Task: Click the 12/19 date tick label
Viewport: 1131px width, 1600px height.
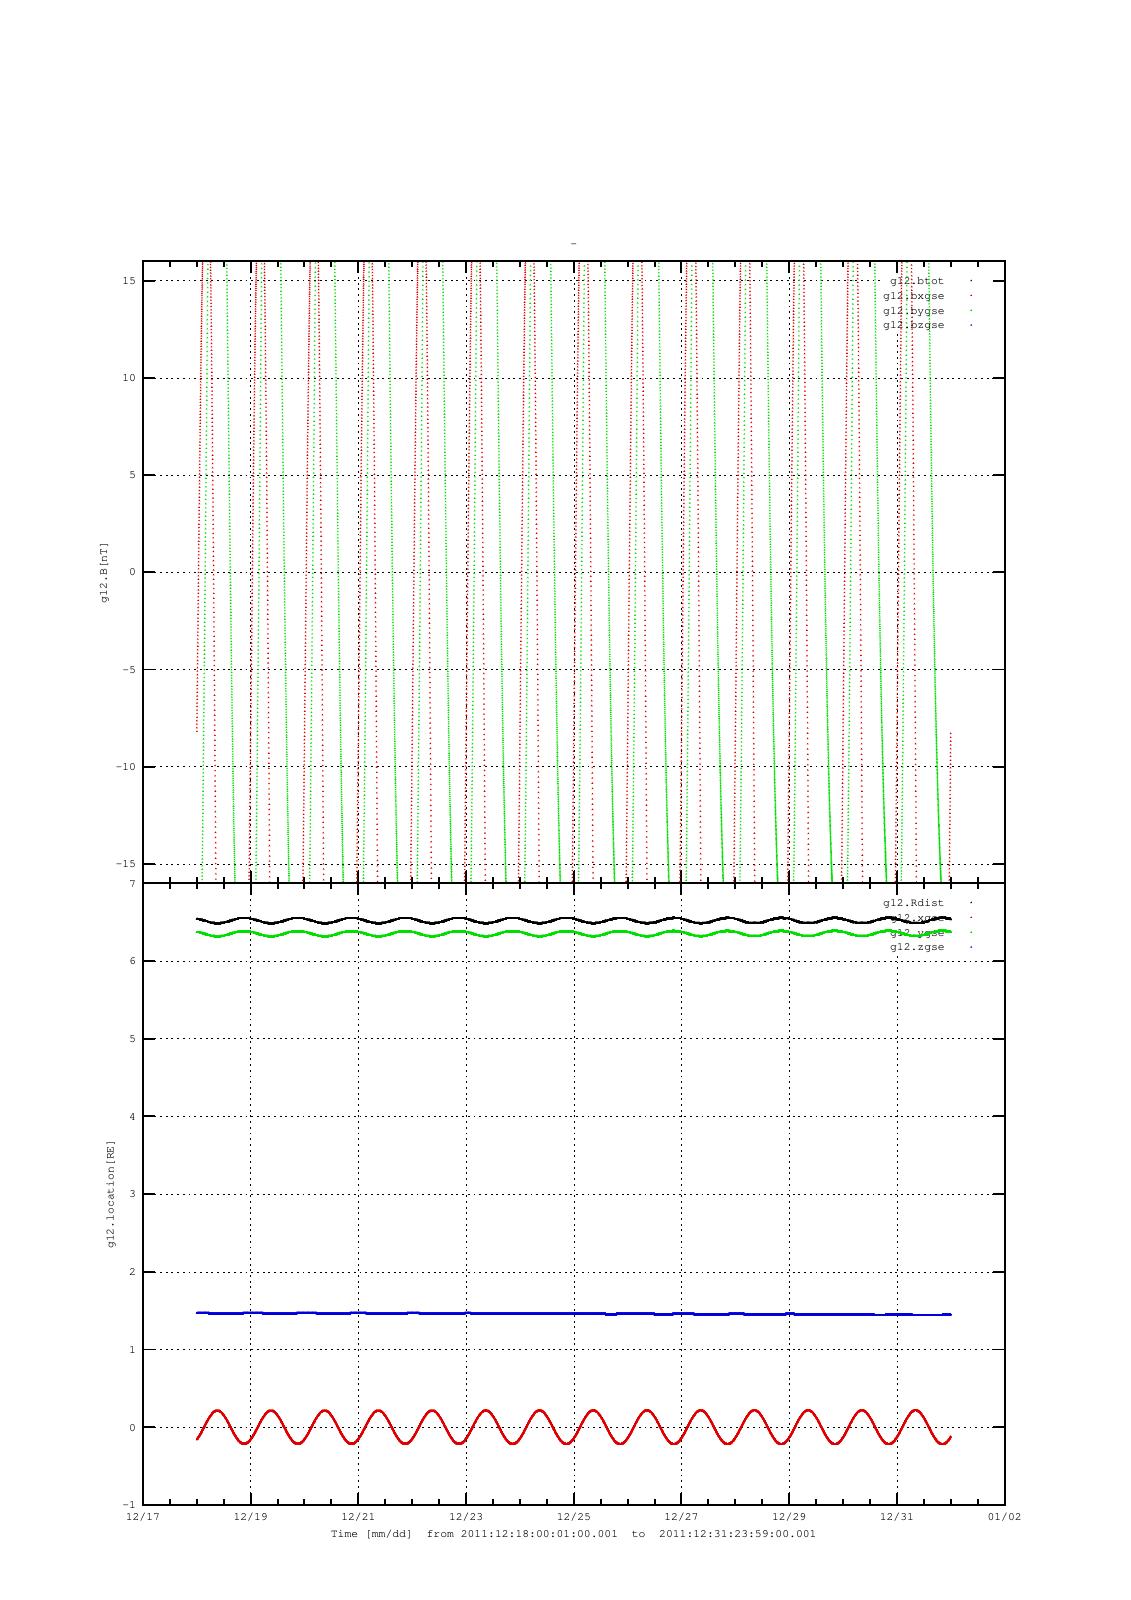Action: click(250, 1517)
